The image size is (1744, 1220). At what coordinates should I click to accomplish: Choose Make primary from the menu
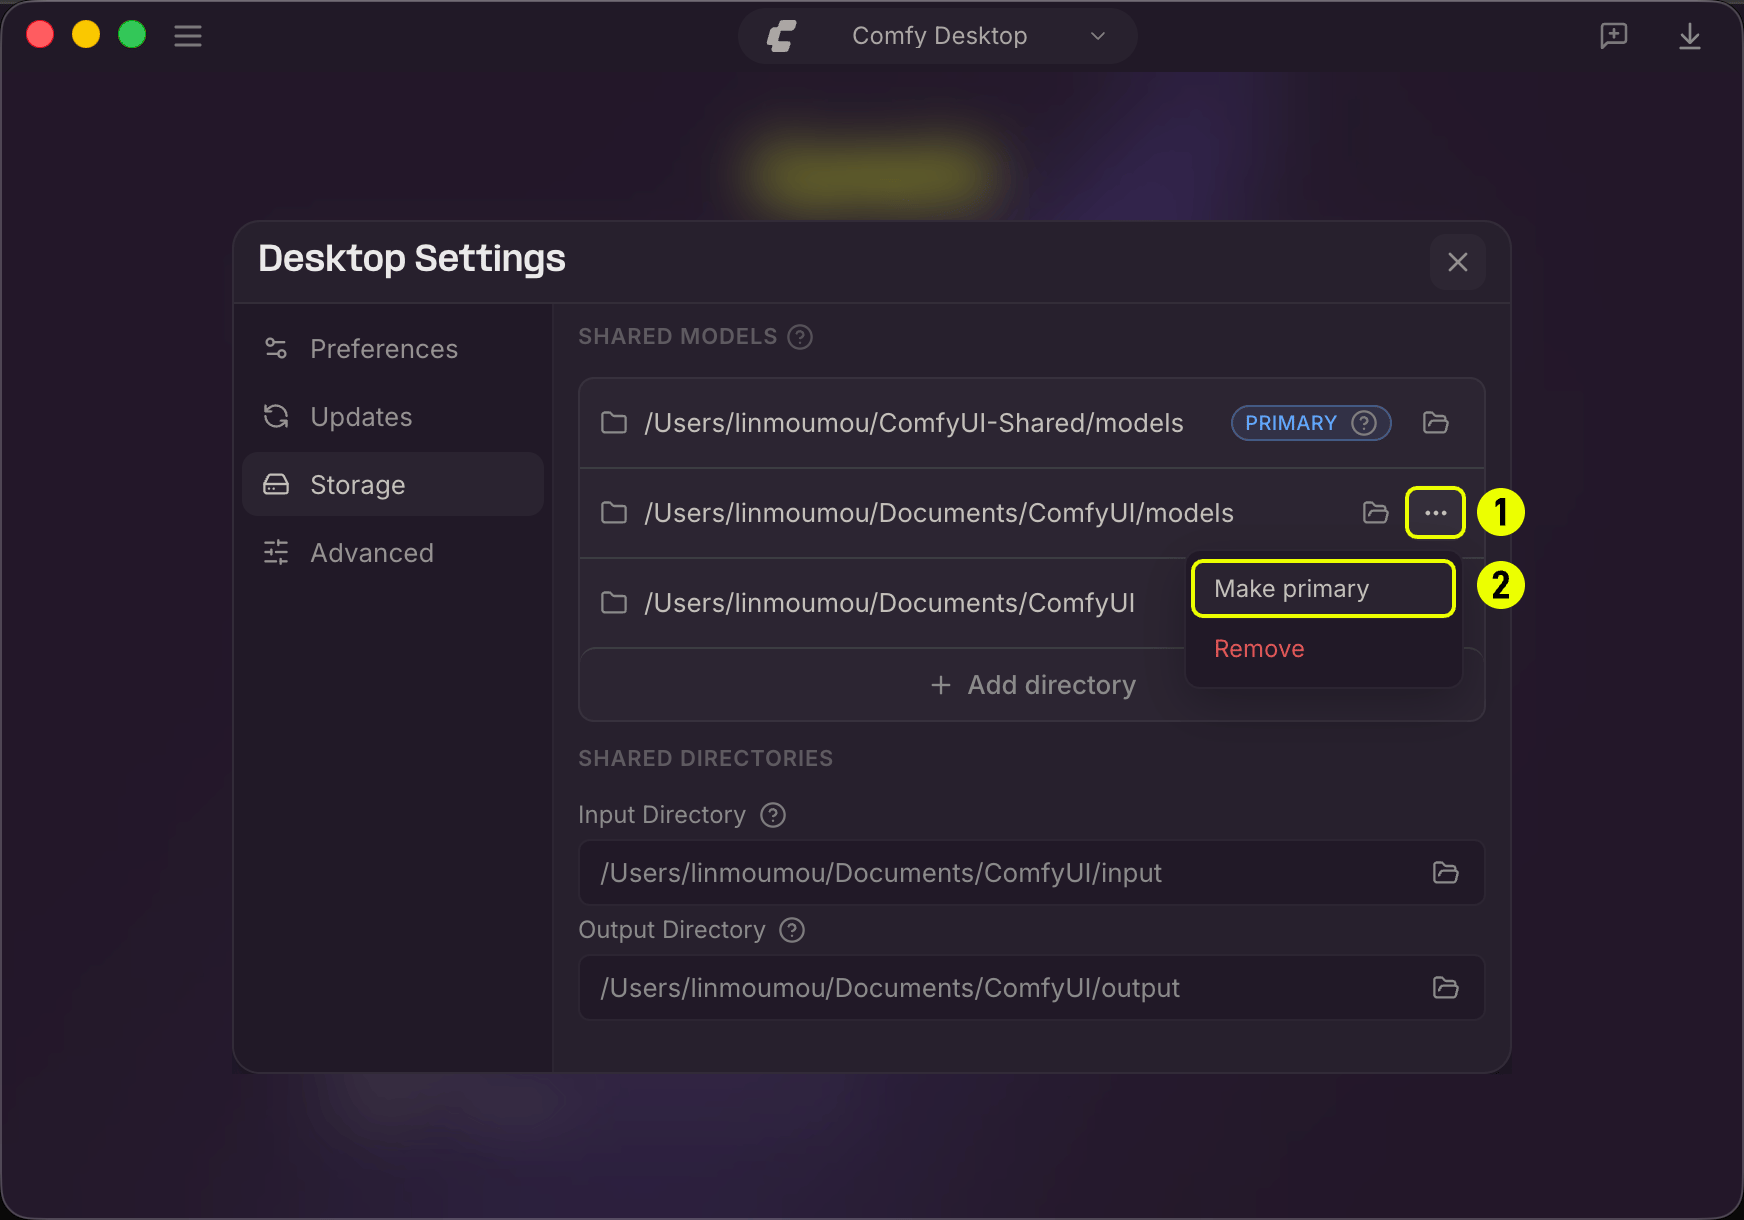(1323, 589)
